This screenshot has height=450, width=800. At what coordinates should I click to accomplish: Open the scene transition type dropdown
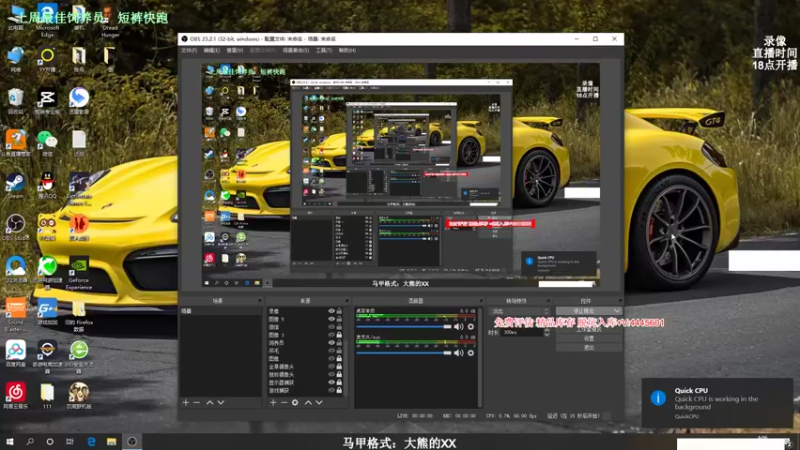click(x=519, y=311)
